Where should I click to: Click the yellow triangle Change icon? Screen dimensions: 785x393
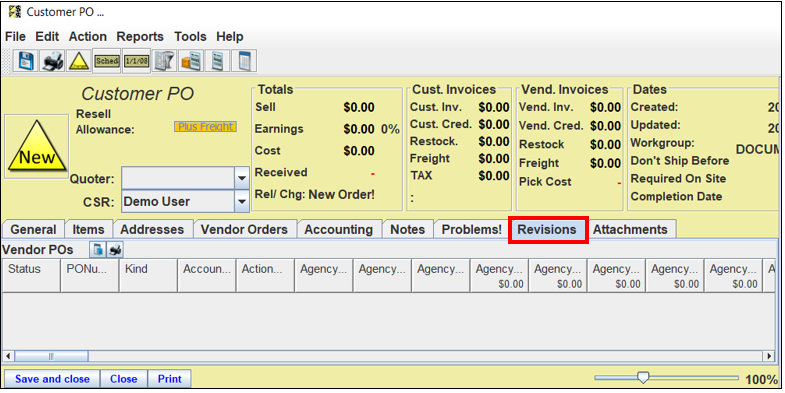tap(79, 61)
